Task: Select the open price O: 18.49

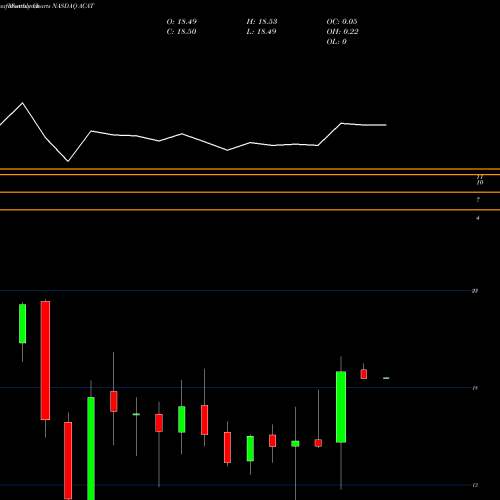Action: (182, 22)
